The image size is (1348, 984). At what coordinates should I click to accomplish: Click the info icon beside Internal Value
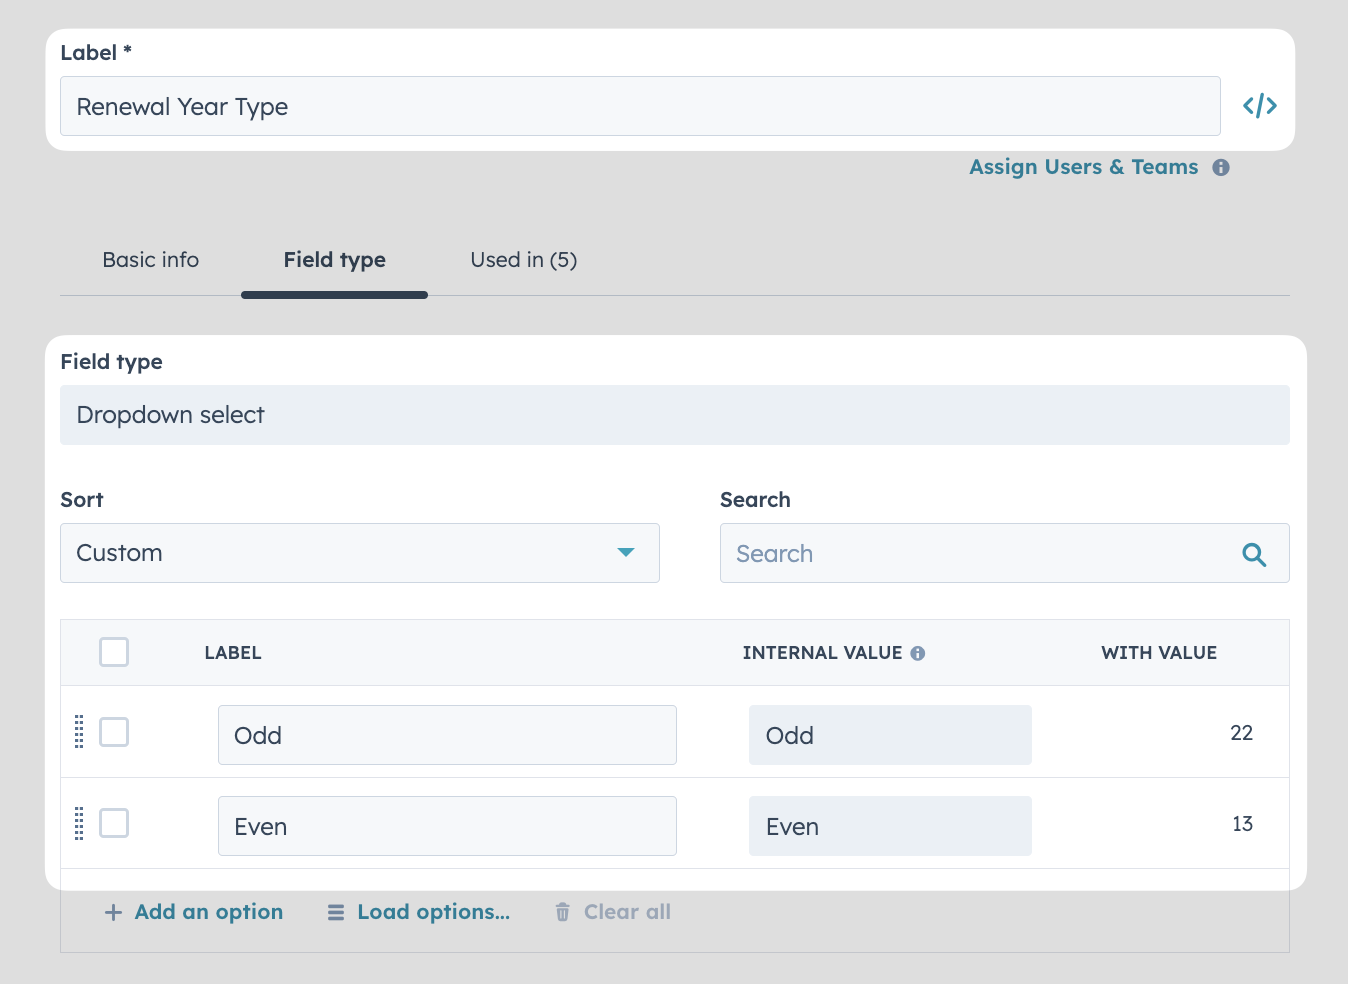[x=918, y=653]
